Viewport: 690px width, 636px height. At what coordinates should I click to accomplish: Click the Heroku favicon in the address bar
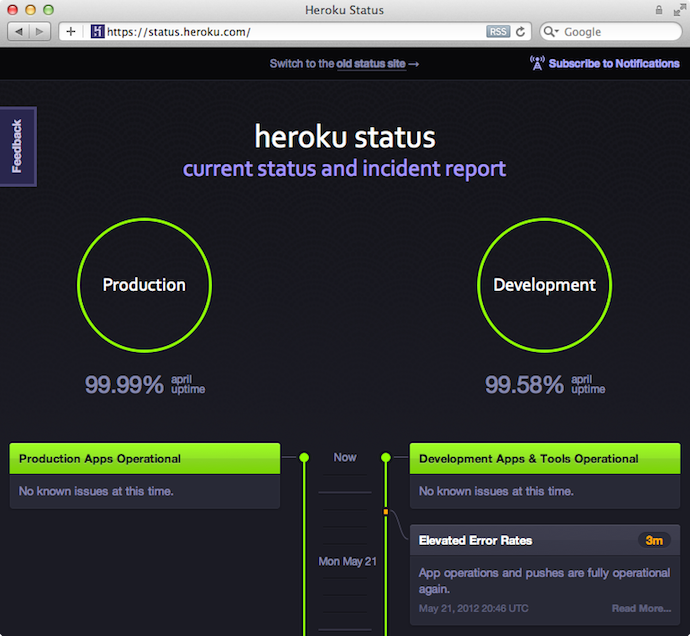[97, 31]
